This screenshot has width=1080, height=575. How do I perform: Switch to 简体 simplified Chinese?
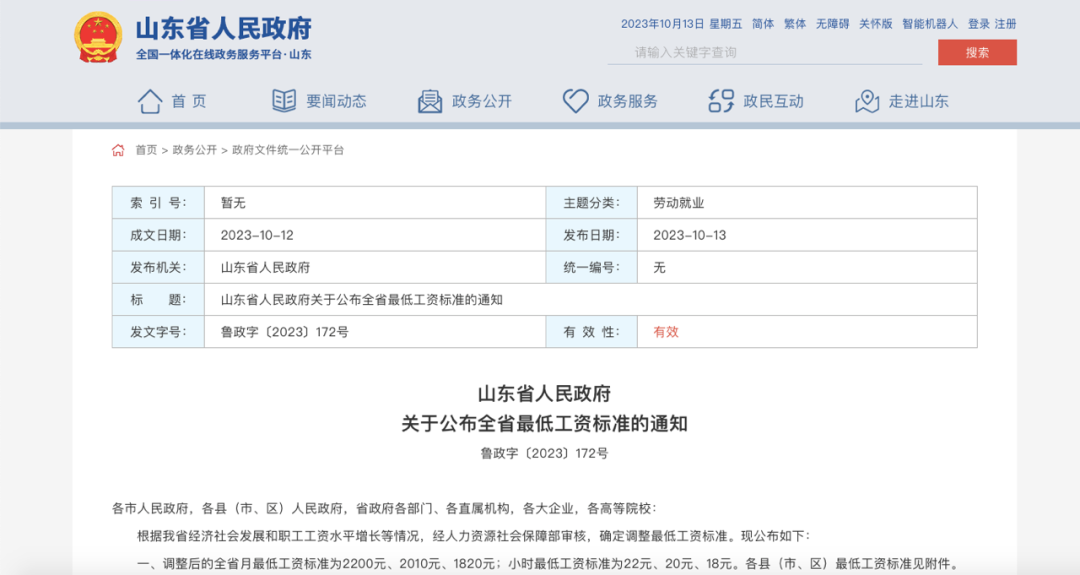(762, 24)
